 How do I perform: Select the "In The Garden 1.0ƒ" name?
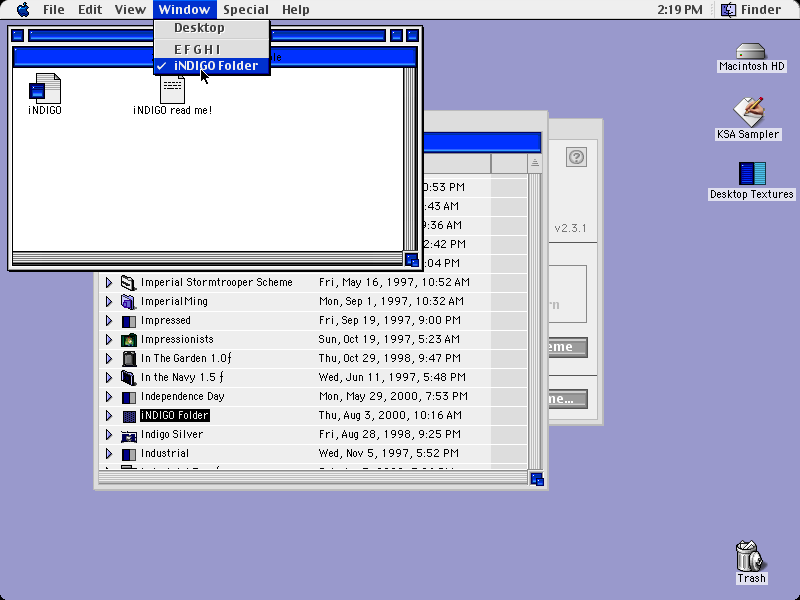click(x=186, y=359)
